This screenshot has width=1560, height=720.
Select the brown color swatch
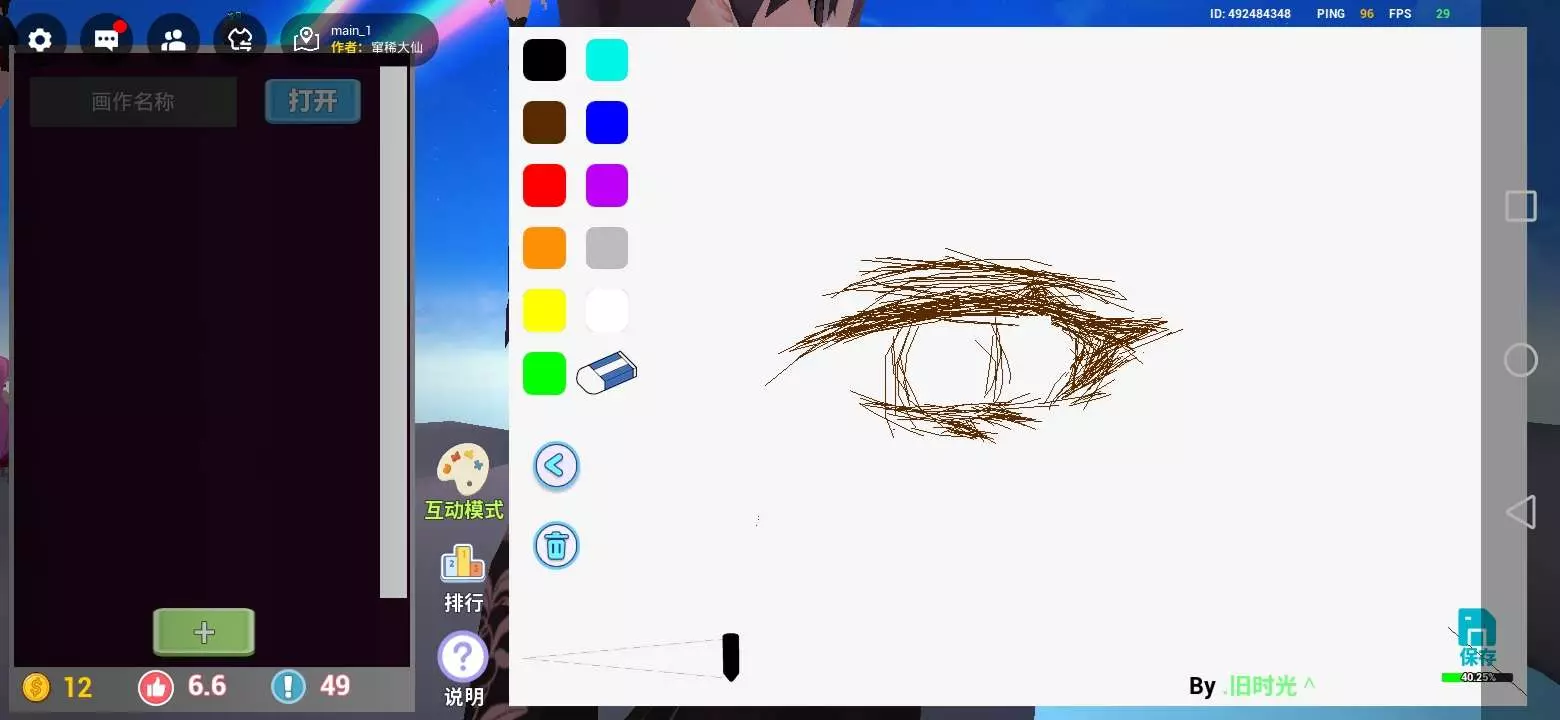tap(544, 123)
